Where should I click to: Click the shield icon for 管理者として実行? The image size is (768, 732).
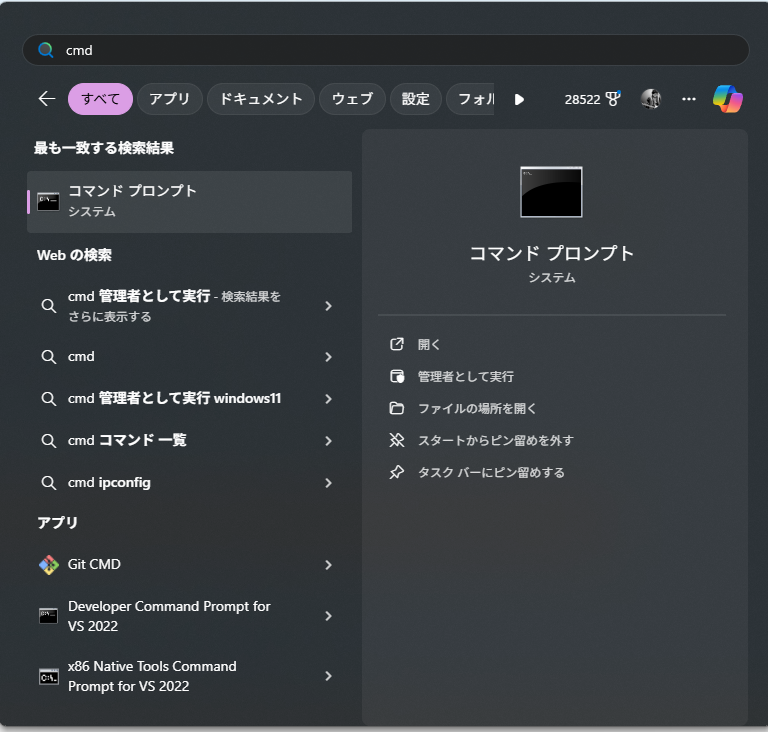(x=397, y=376)
